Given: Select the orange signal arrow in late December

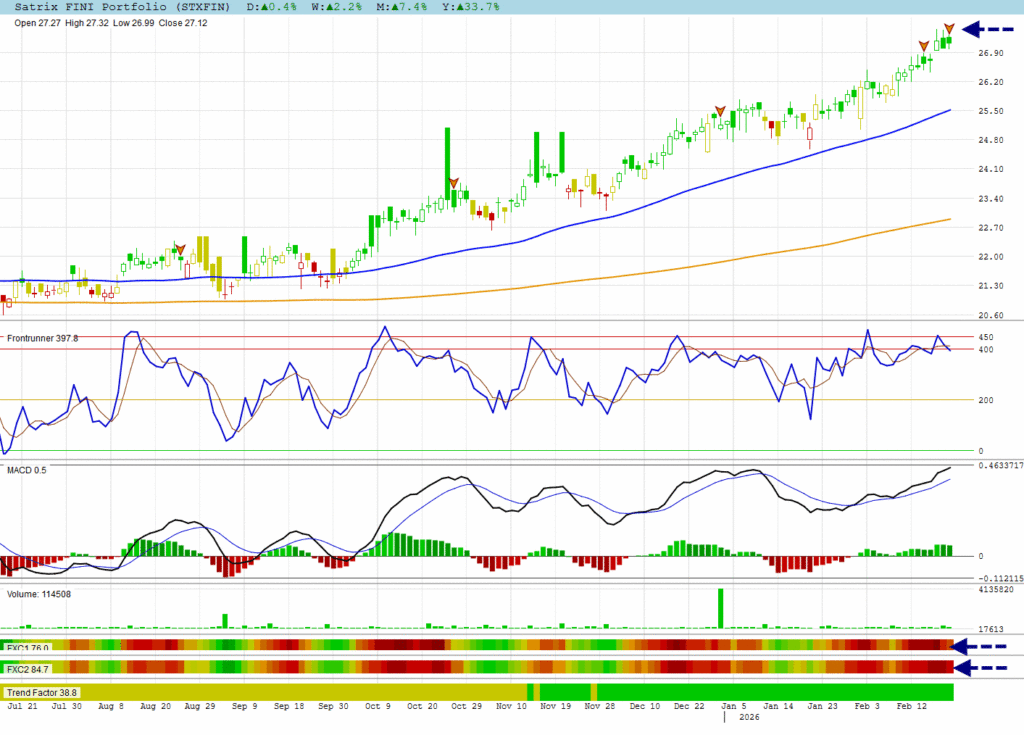Looking at the screenshot, I should pyautogui.click(x=719, y=111).
